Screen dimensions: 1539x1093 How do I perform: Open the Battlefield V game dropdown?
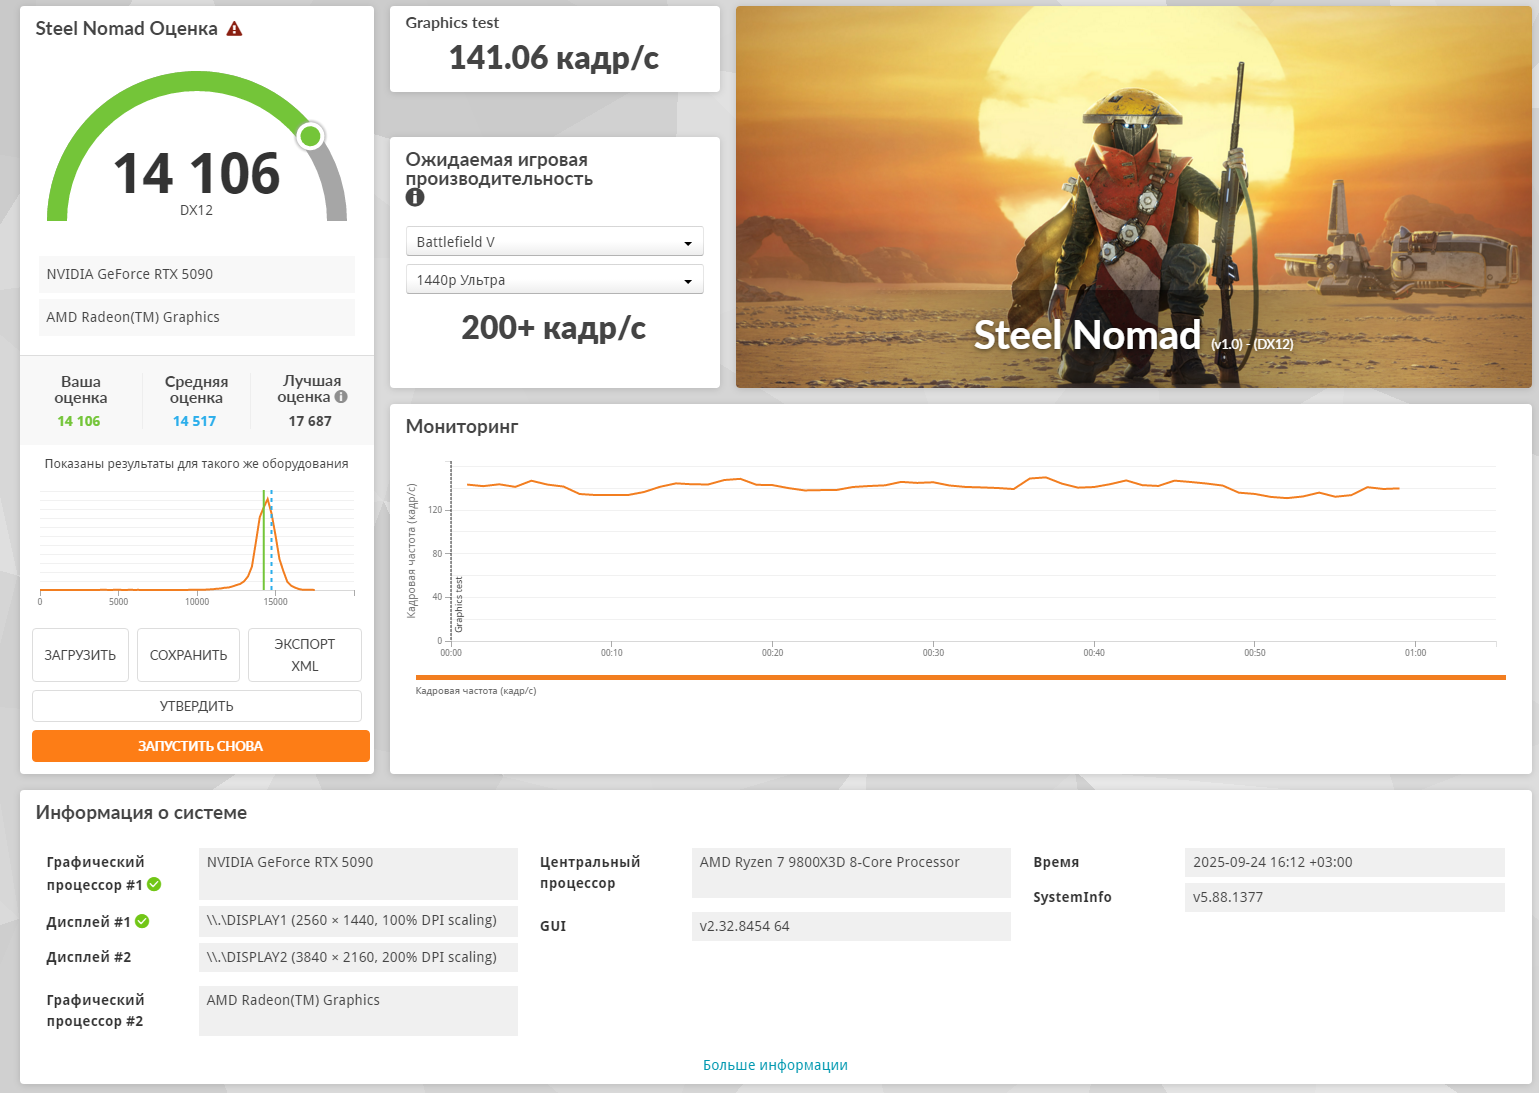[555, 242]
